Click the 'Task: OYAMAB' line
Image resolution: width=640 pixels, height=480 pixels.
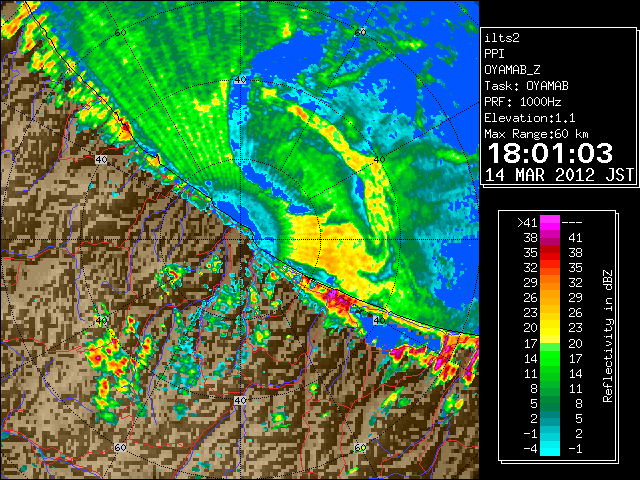coord(527,86)
